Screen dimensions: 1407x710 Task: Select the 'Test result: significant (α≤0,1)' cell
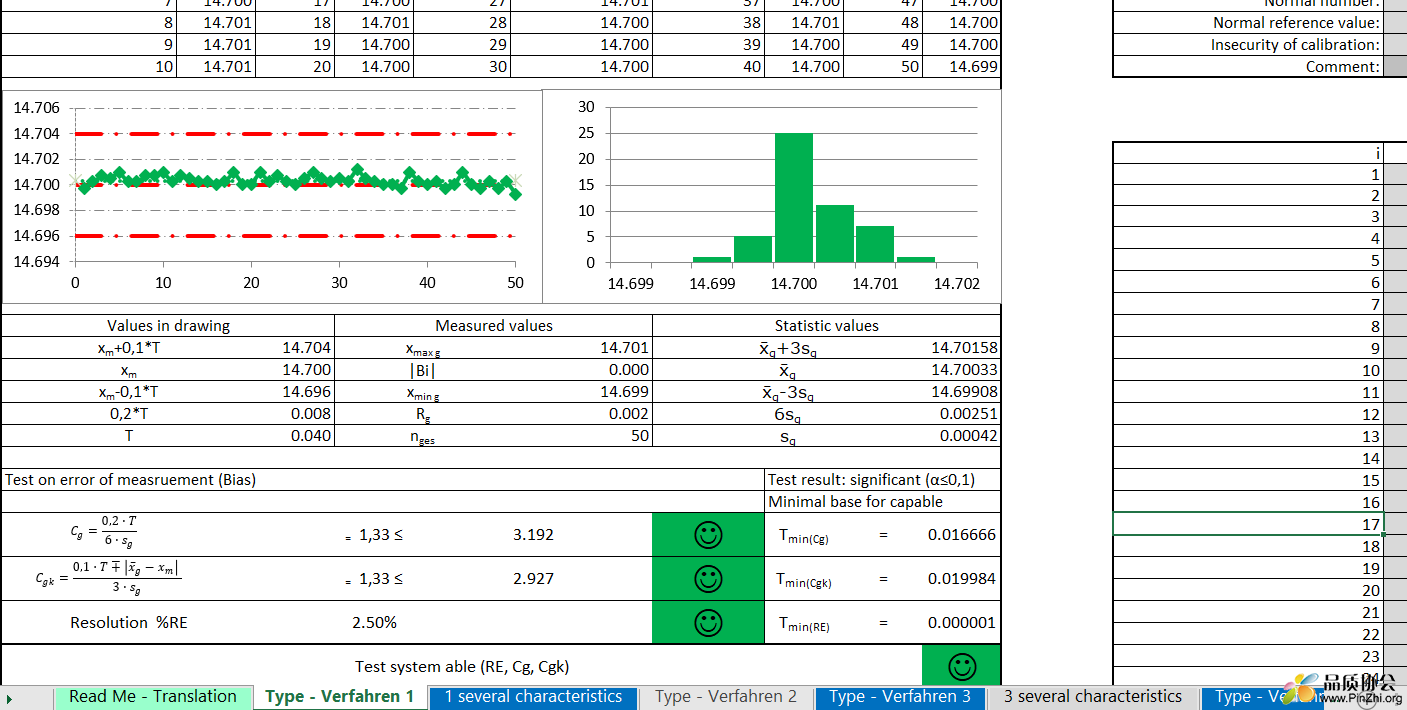883,480
